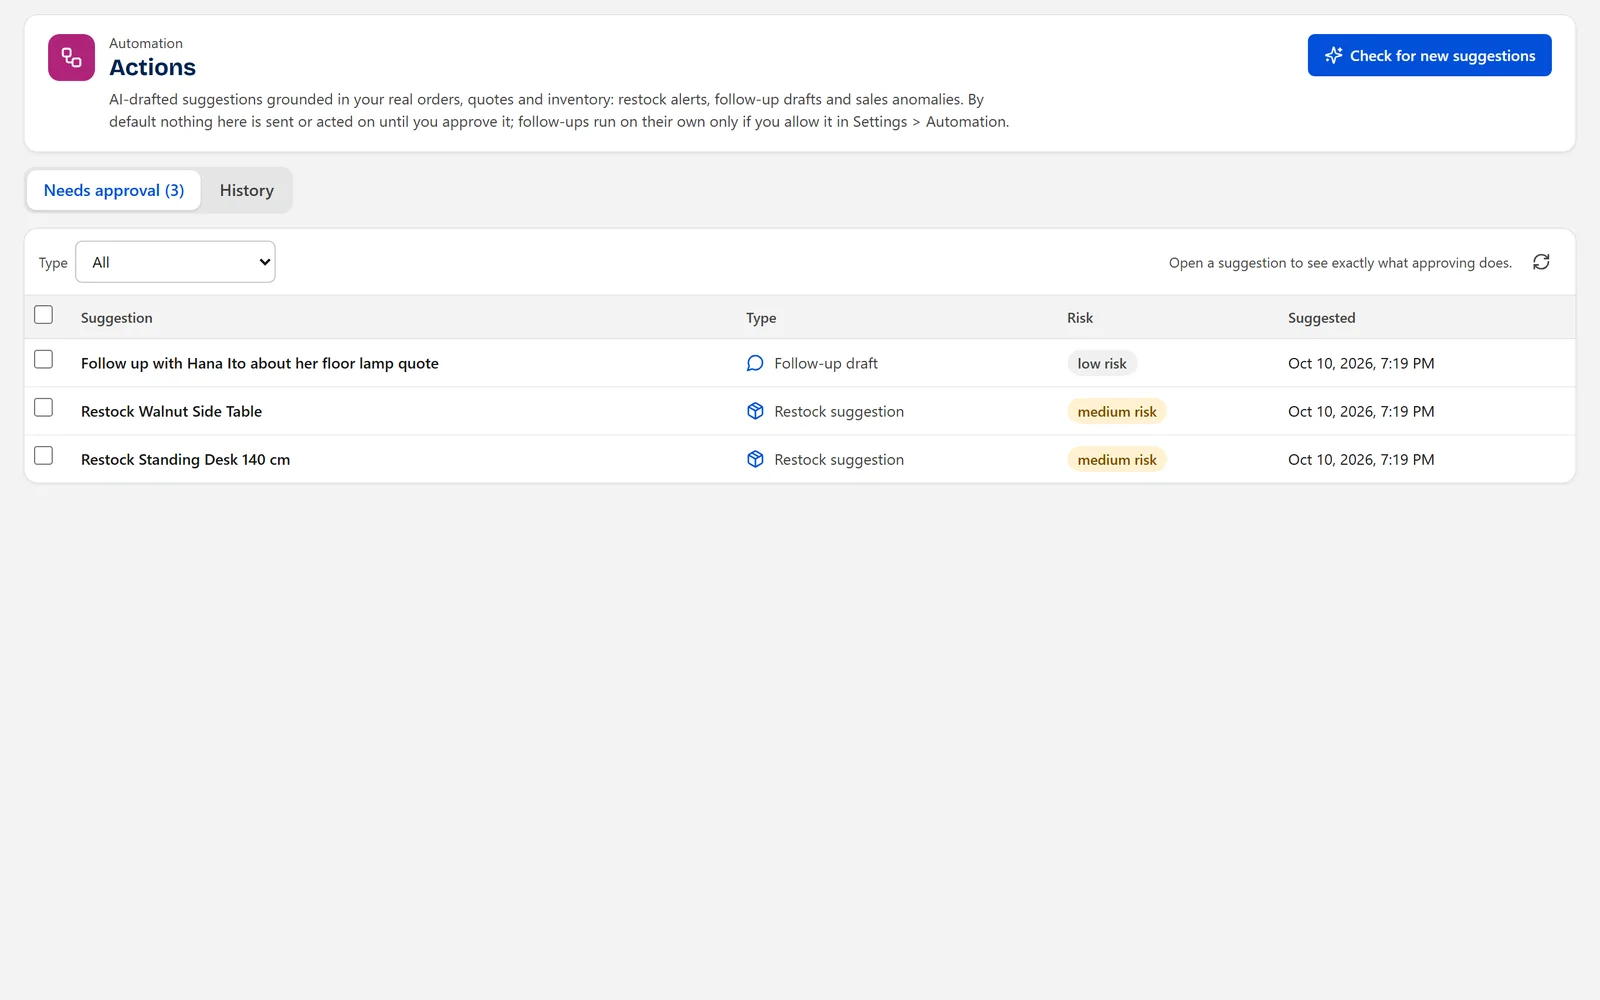Viewport: 1600px width, 1000px height.
Task: Click the magenta Automation Actions logo icon
Action: tap(71, 57)
